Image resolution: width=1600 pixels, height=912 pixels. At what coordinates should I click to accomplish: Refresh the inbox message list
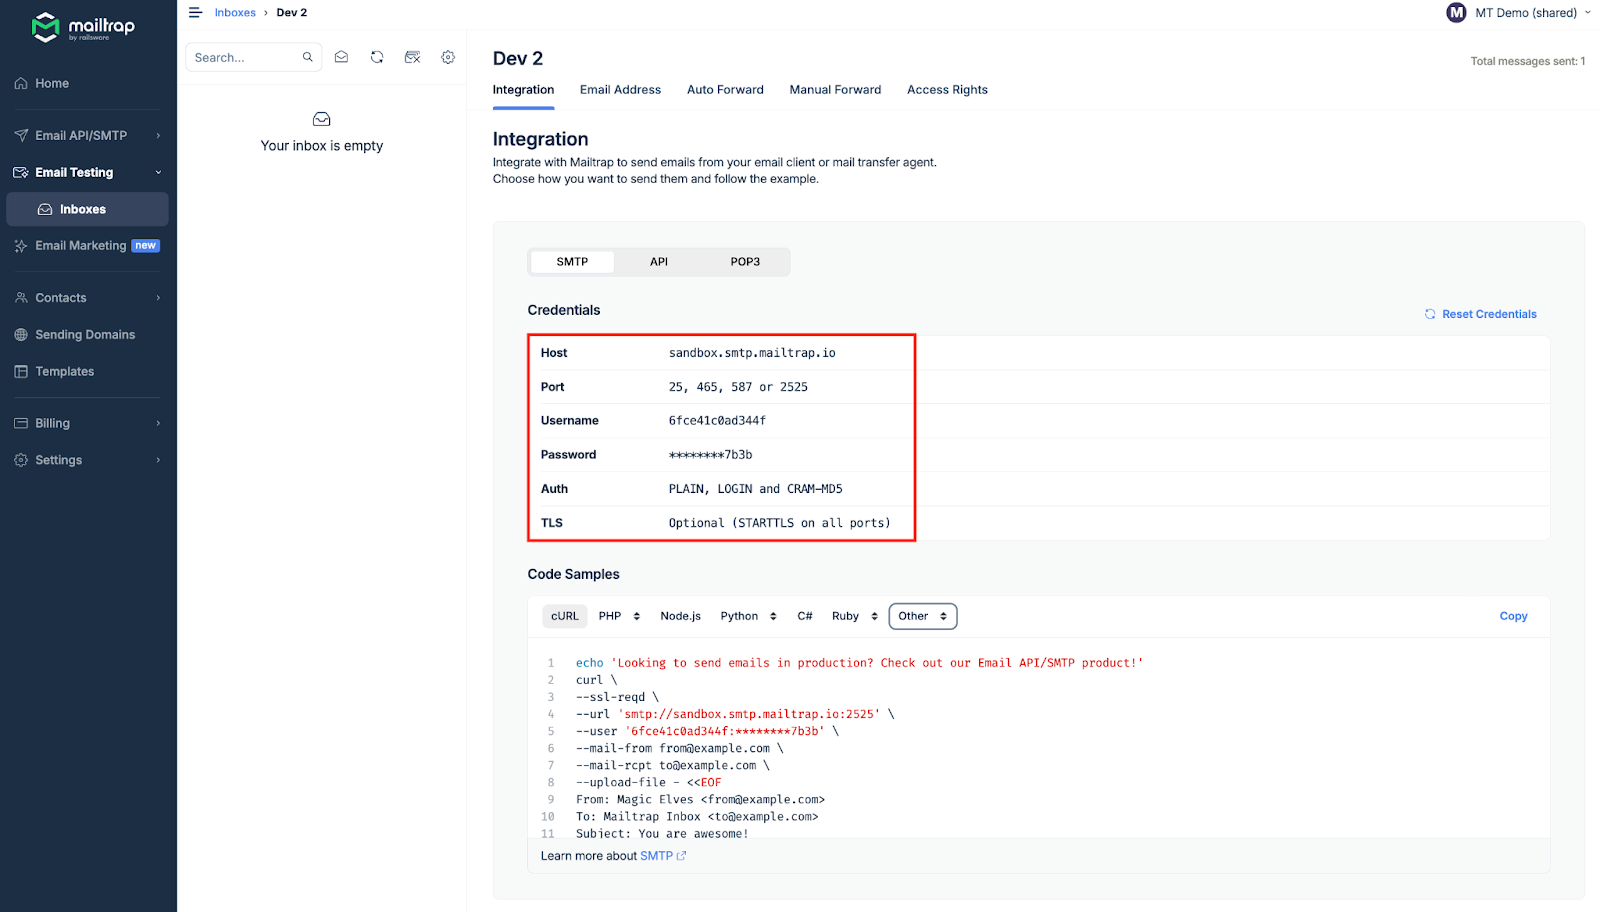pos(377,57)
